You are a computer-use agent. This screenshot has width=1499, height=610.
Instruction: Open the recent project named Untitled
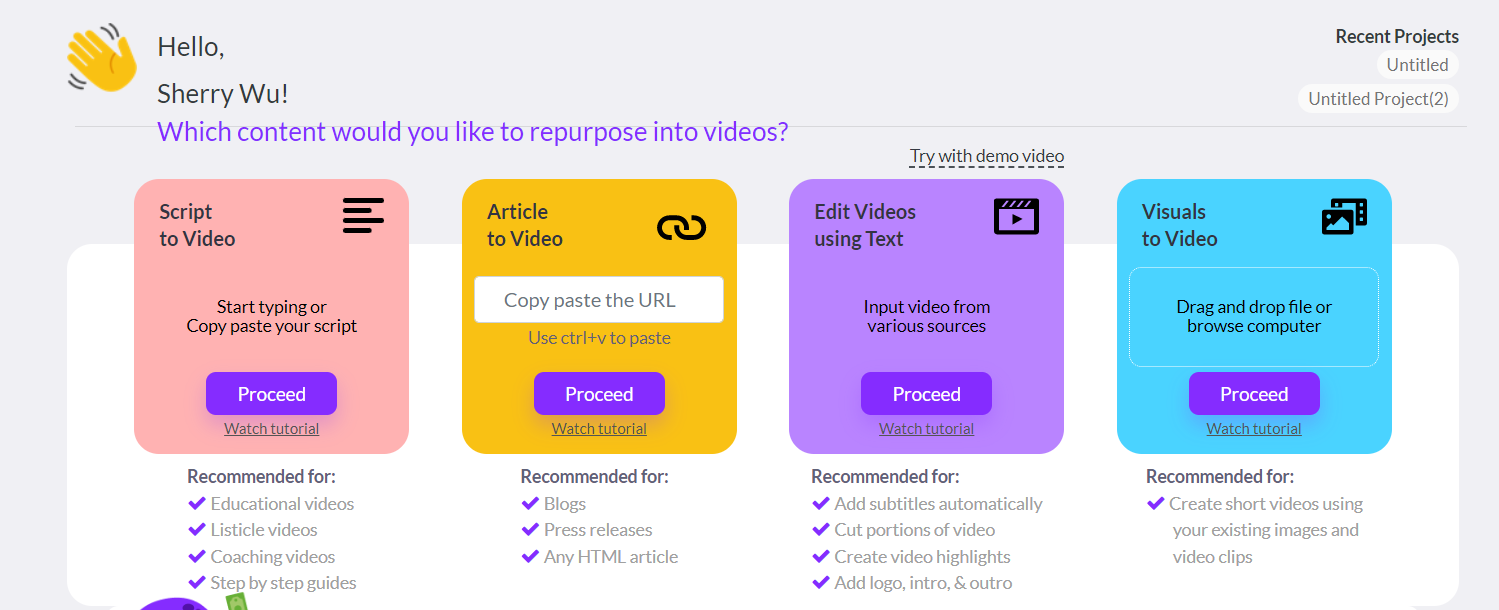1417,65
